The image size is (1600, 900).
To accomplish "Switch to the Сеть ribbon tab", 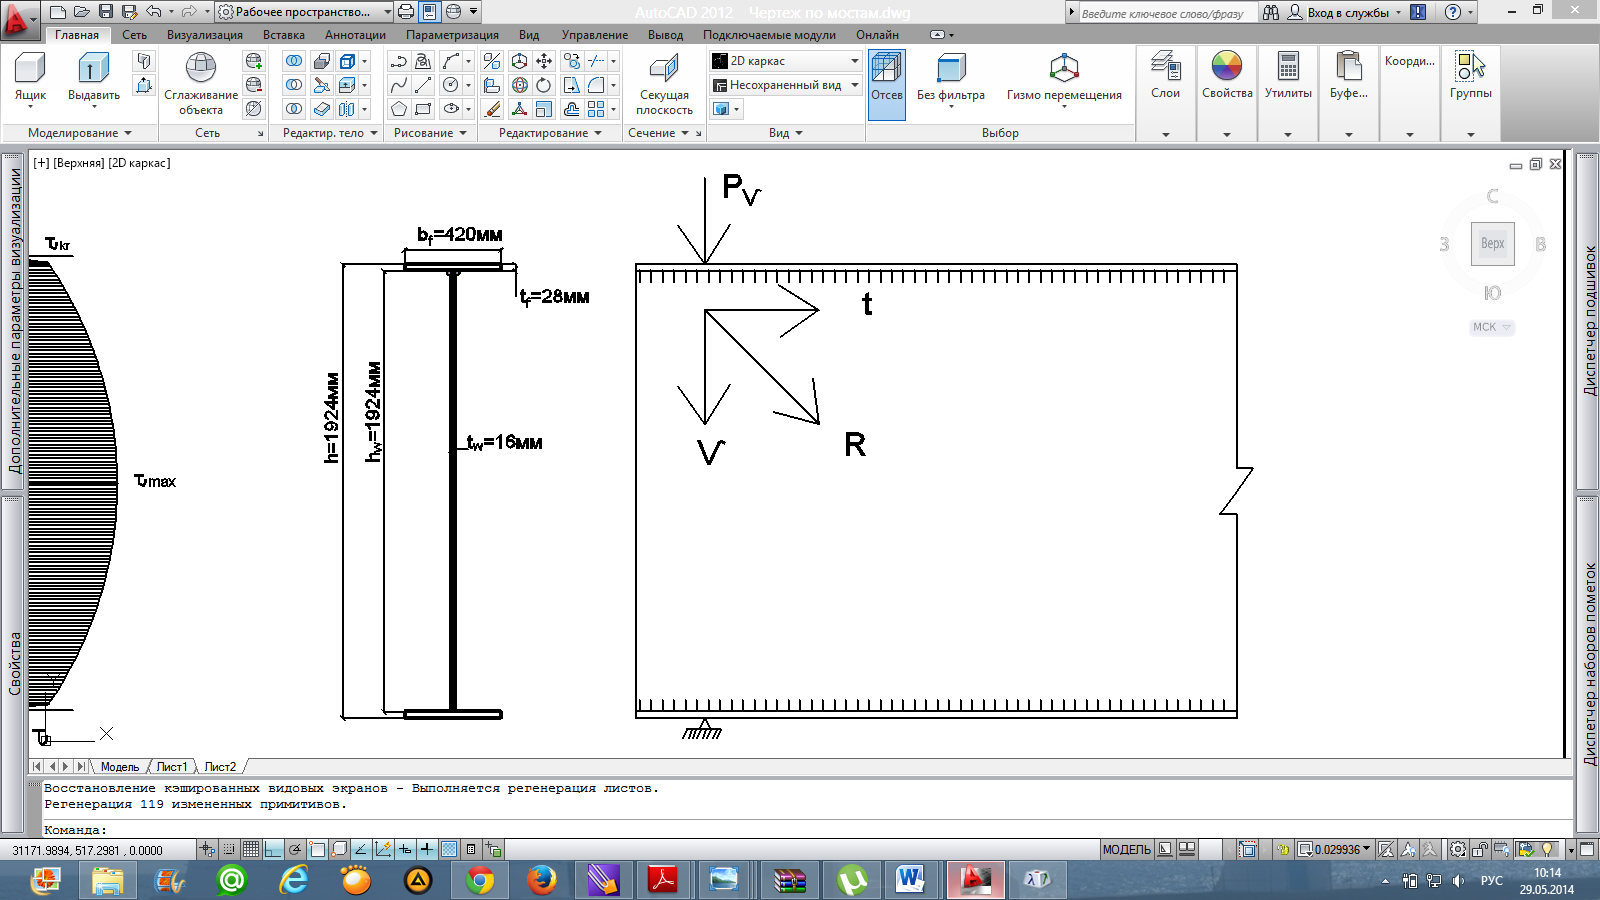I will [134, 35].
